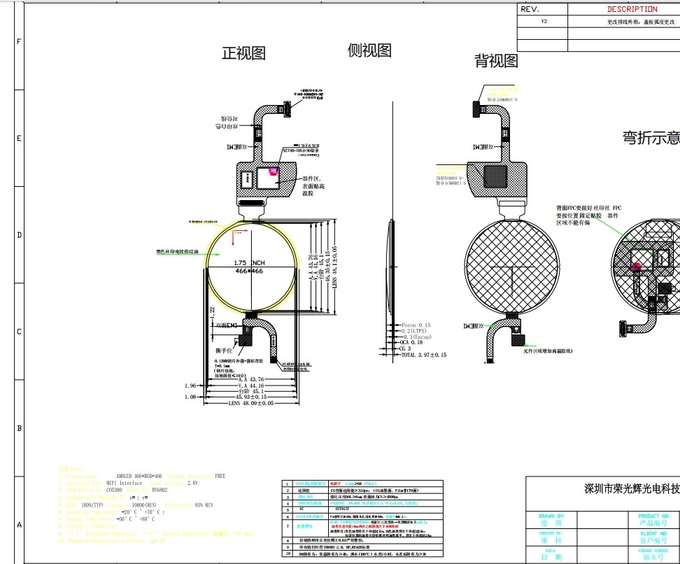Click the 1.96 dimension value
680x564 pixels.
pyautogui.click(x=190, y=385)
